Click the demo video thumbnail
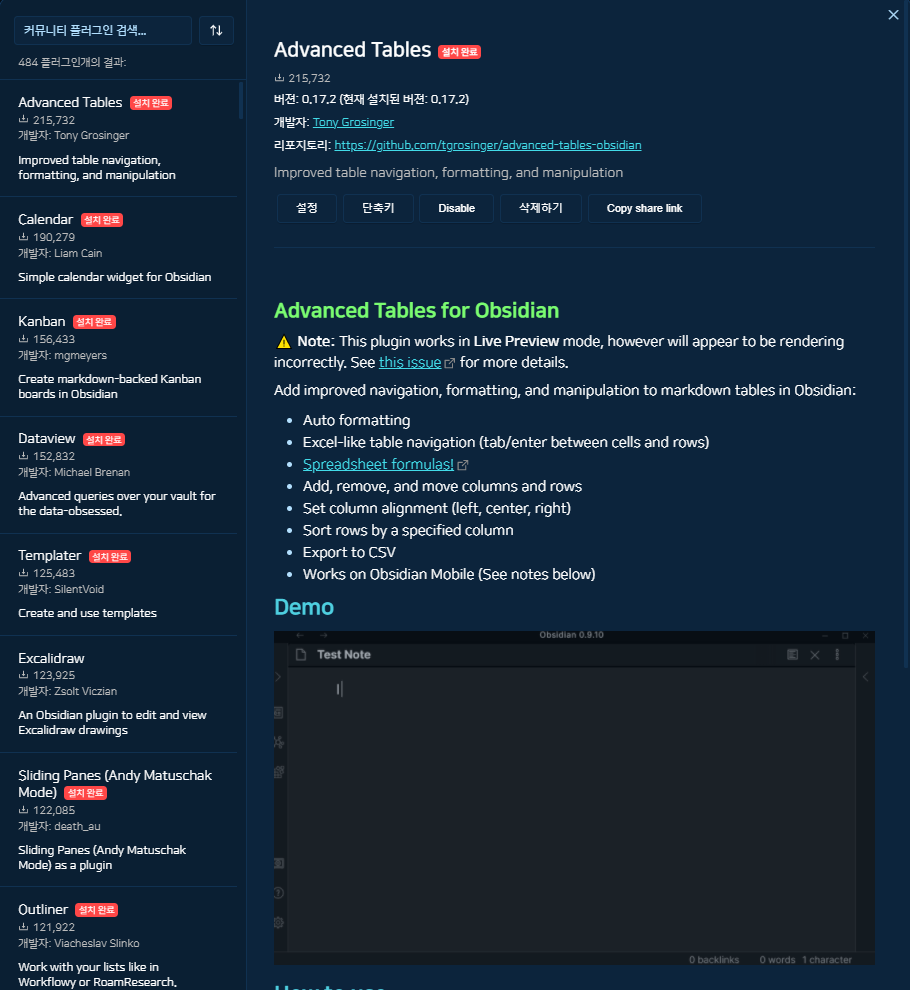This screenshot has width=910, height=990. [x=574, y=797]
